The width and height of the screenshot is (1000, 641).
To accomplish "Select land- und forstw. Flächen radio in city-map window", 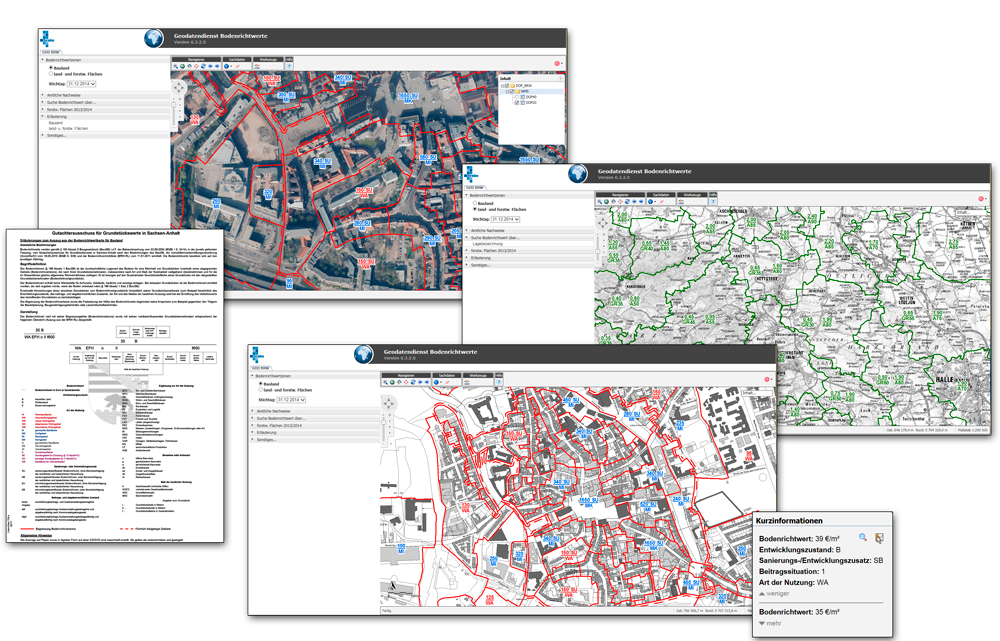I will click(260, 390).
